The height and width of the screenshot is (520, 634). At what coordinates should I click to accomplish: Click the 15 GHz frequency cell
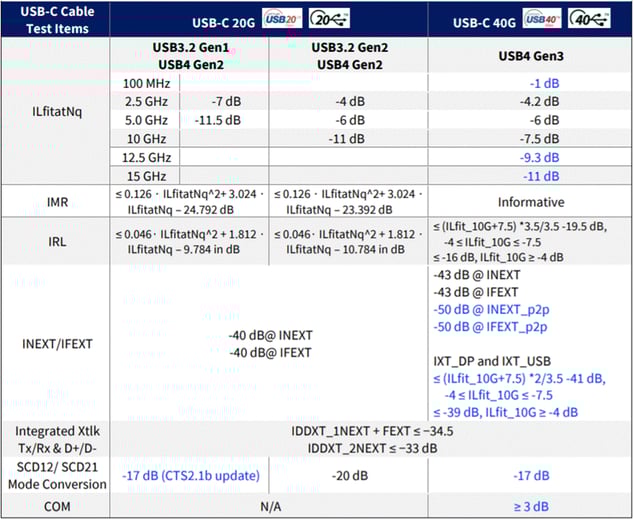[146, 176]
